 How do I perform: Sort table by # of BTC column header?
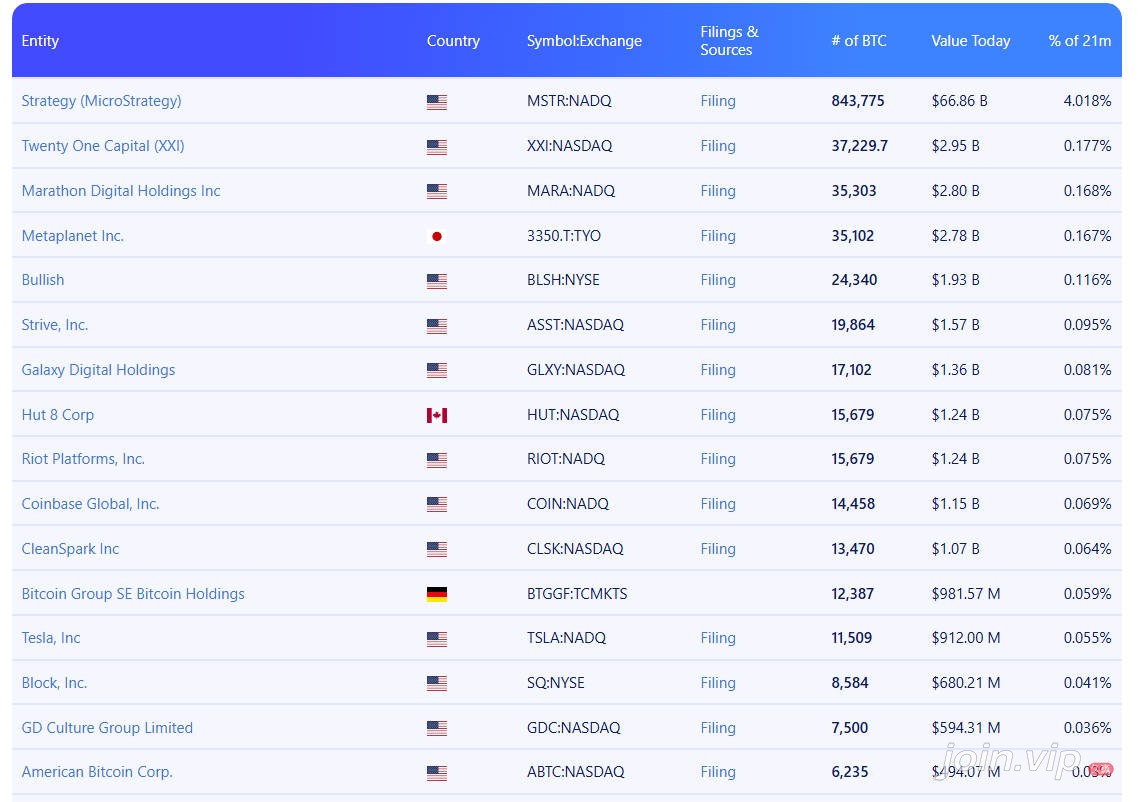pyautogui.click(x=859, y=41)
